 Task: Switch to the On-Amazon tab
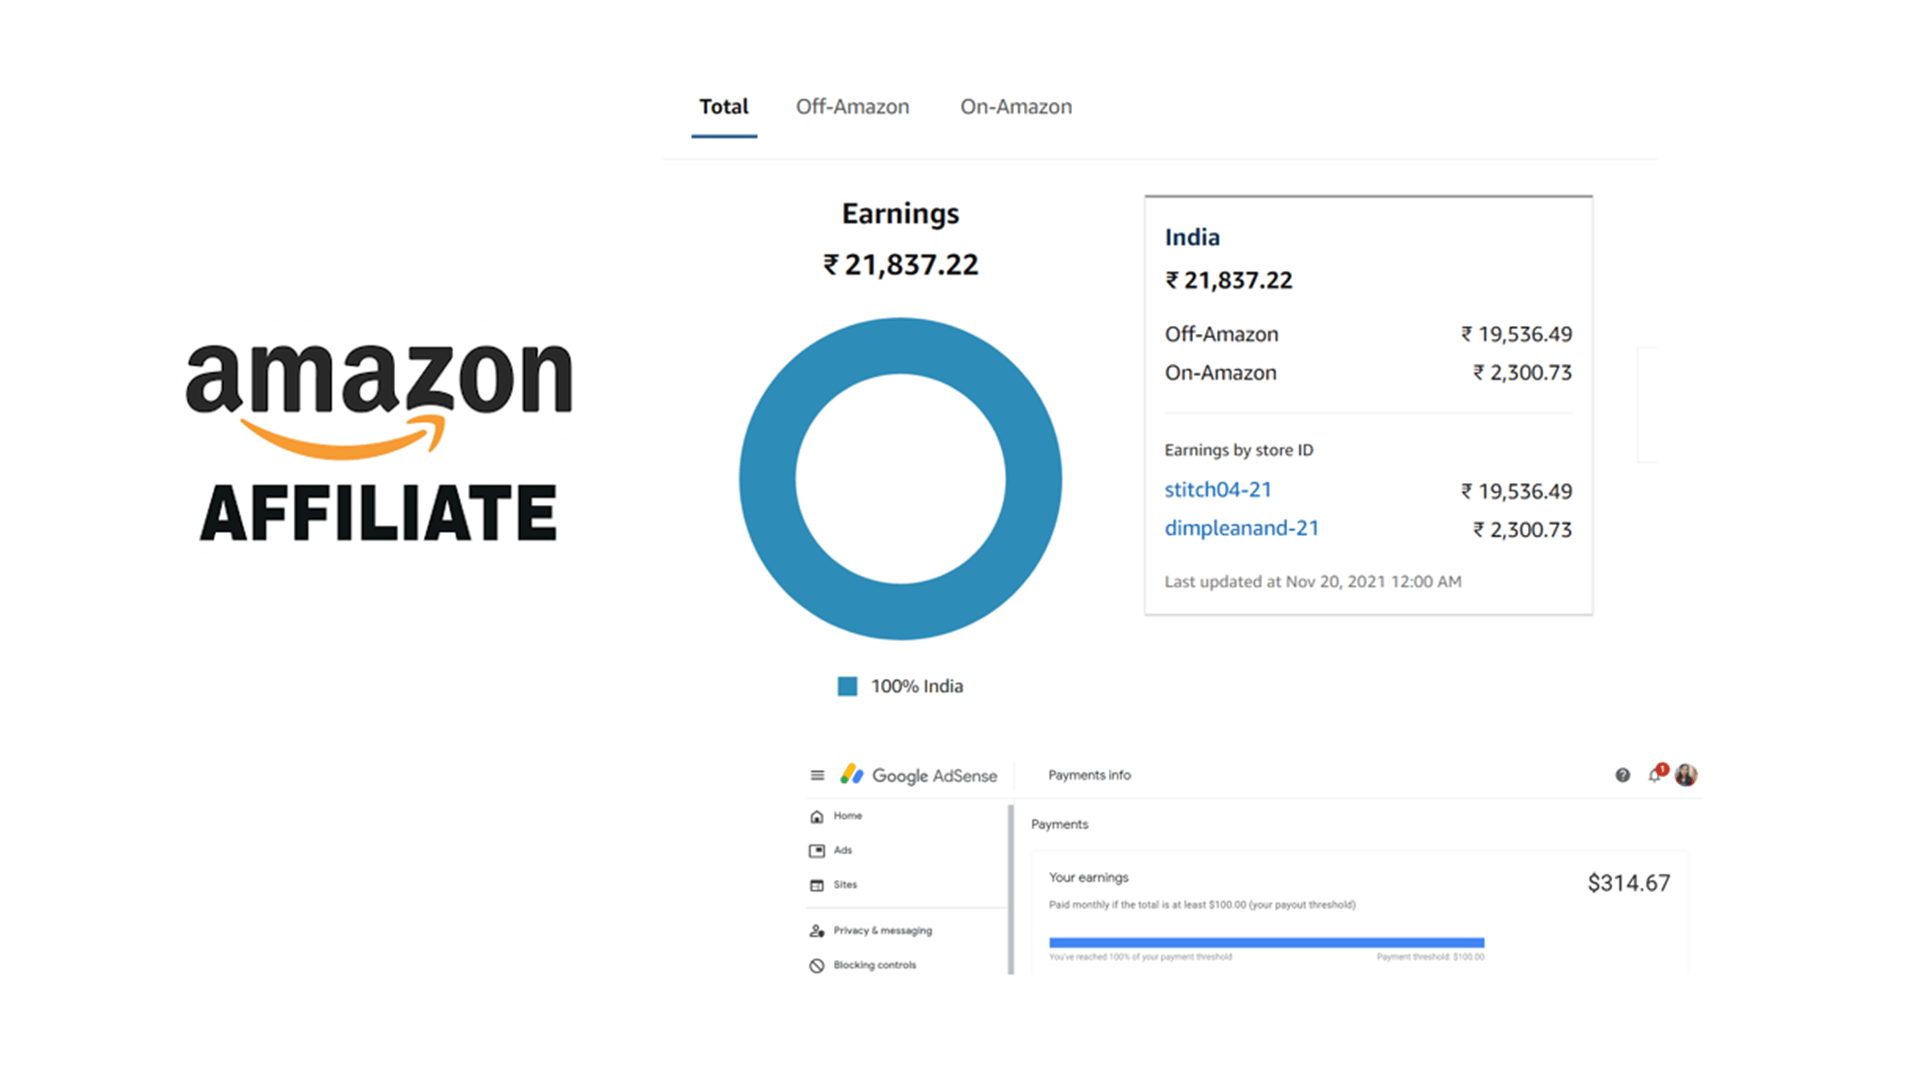1015,107
